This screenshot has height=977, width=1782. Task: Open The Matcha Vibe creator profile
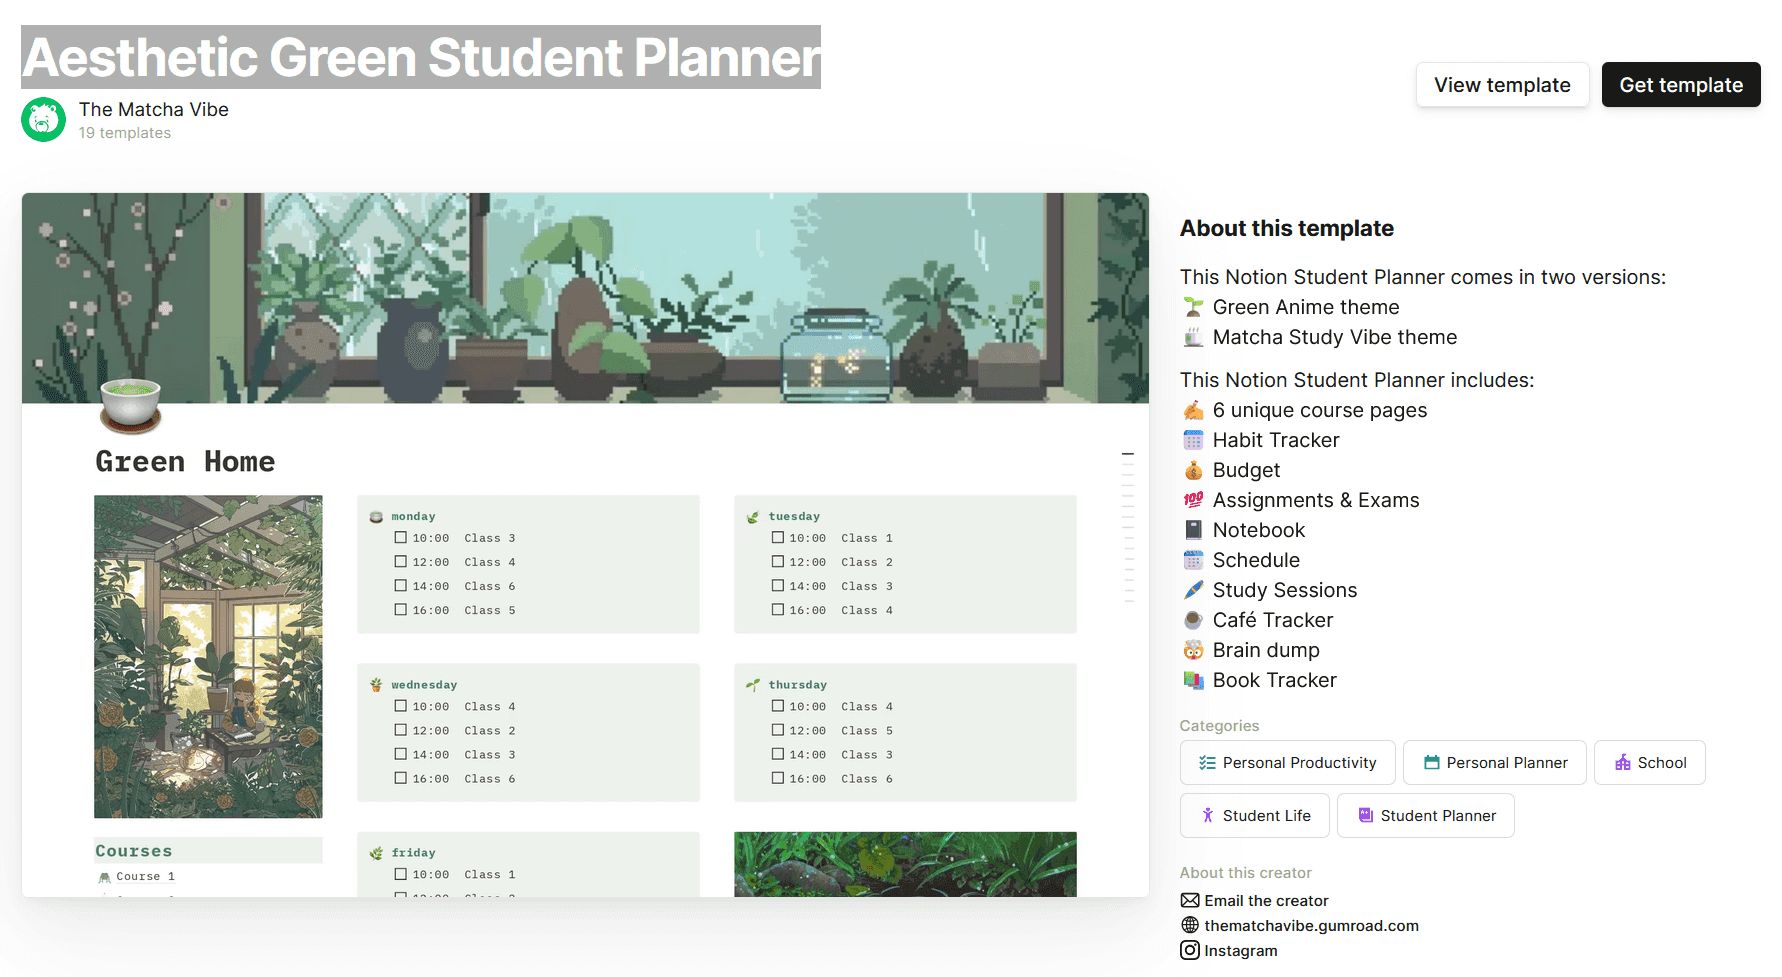[154, 109]
